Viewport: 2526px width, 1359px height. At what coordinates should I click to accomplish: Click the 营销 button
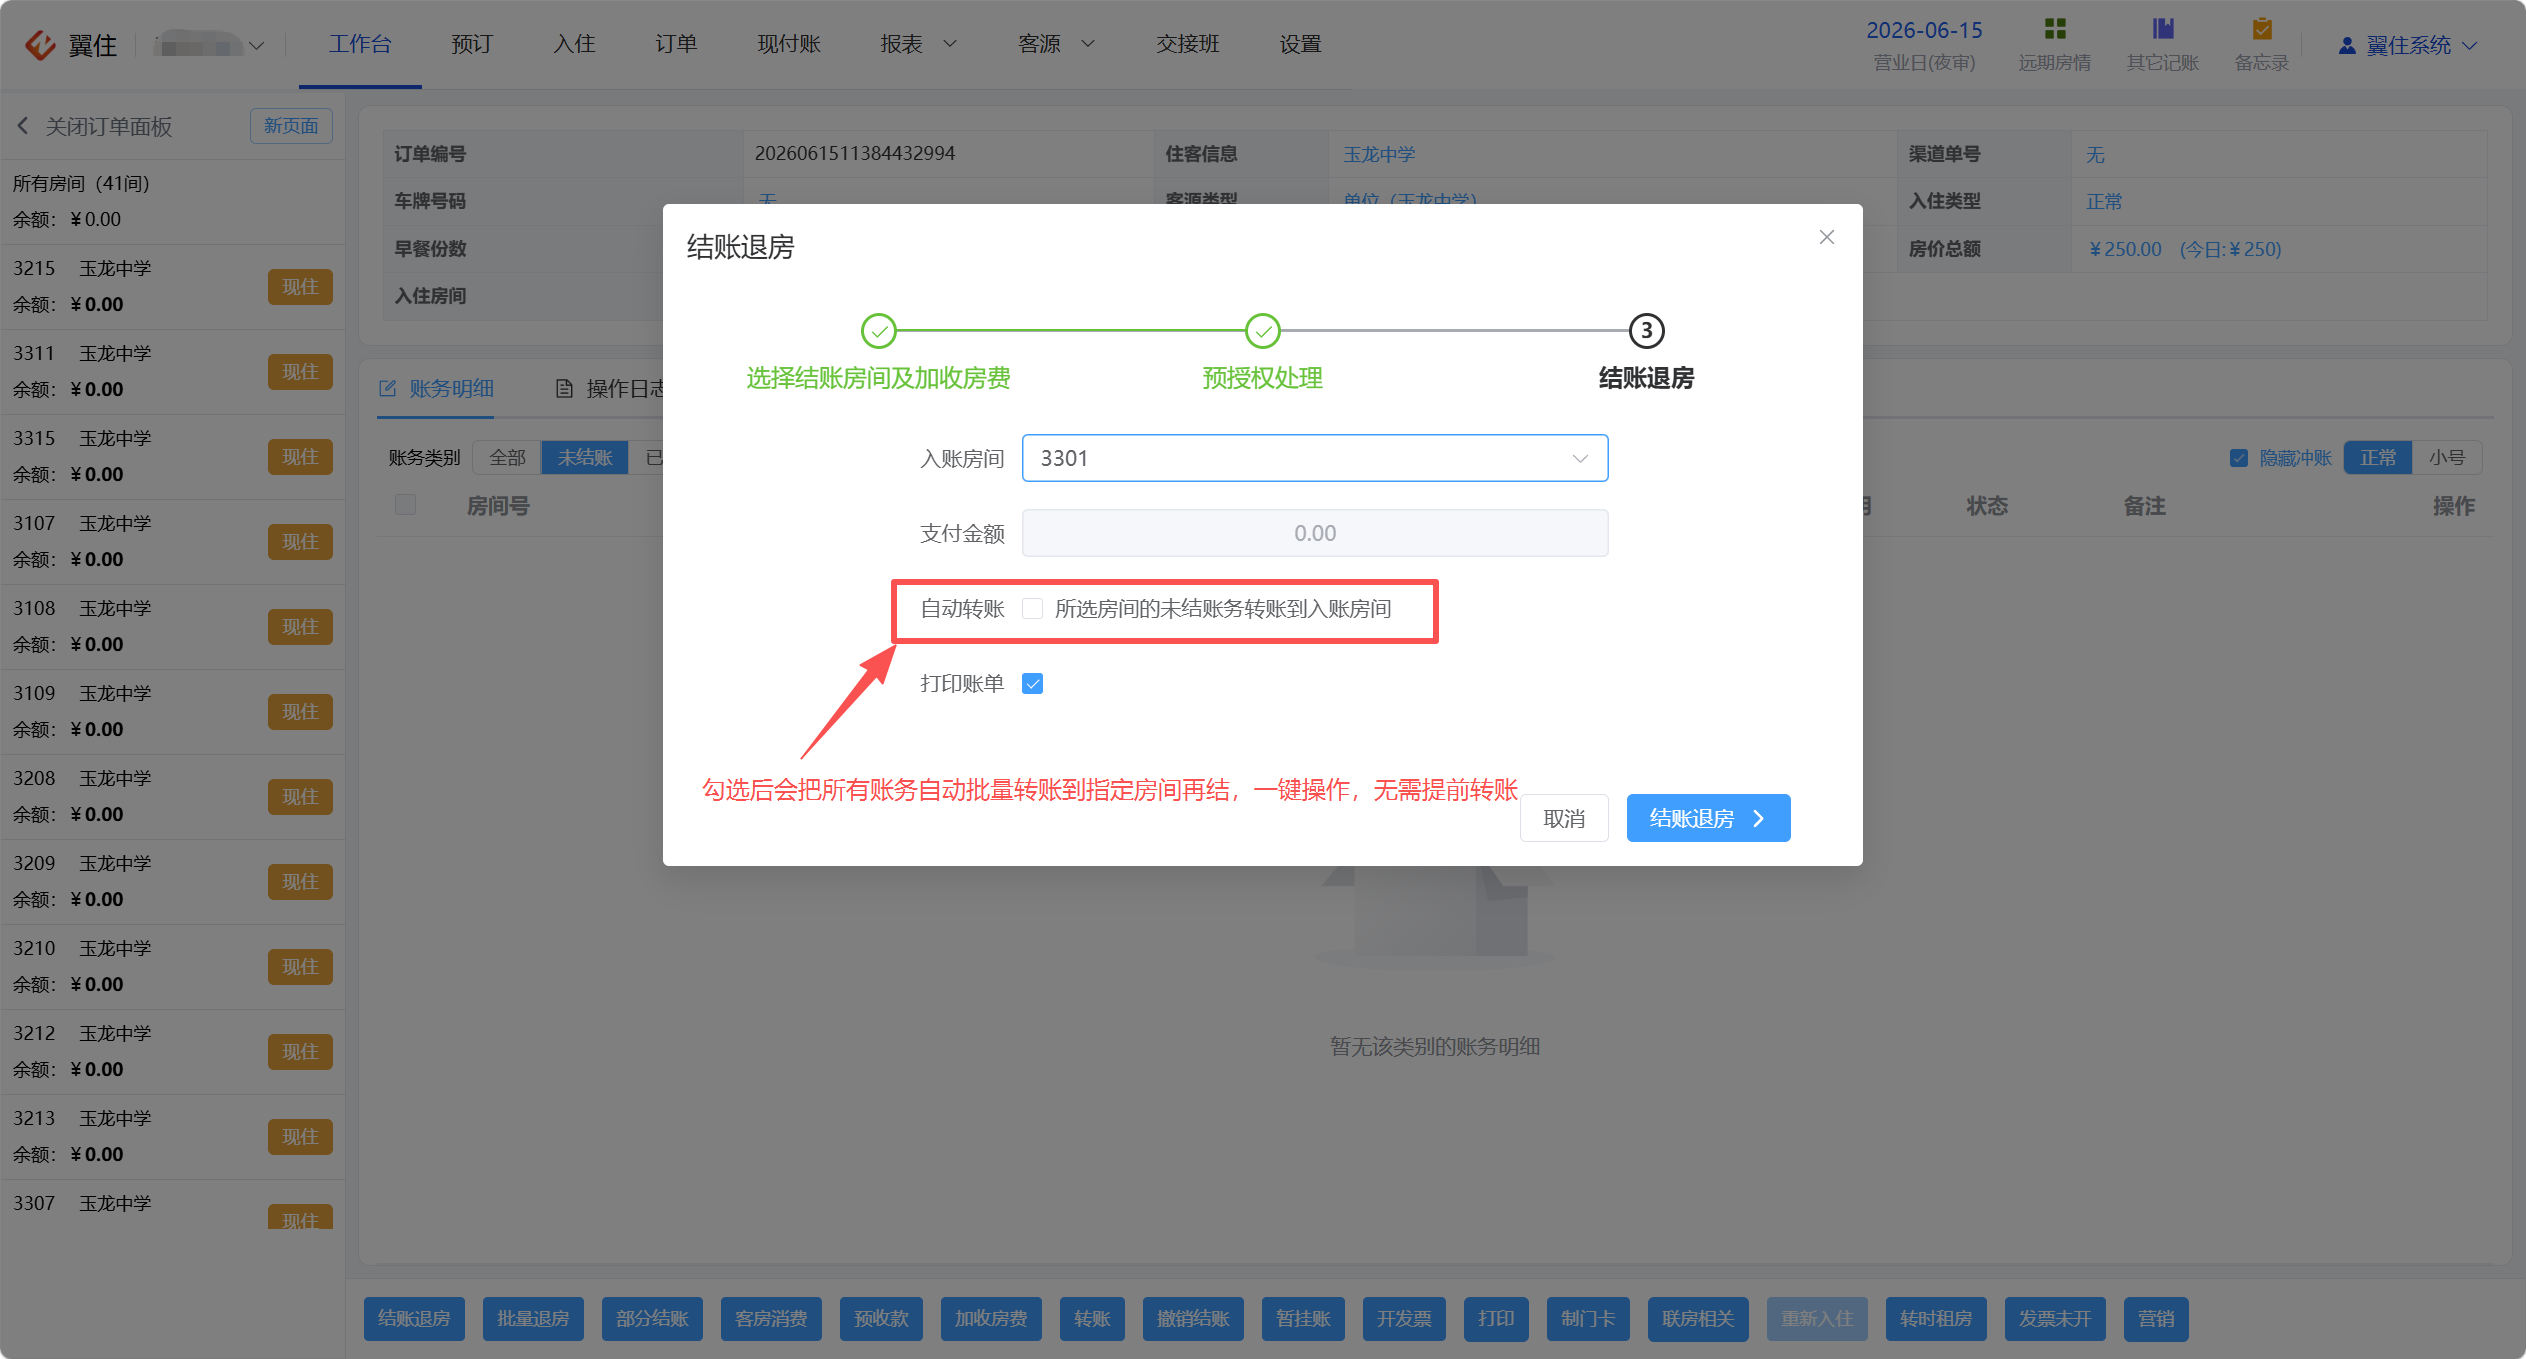click(x=2156, y=1319)
